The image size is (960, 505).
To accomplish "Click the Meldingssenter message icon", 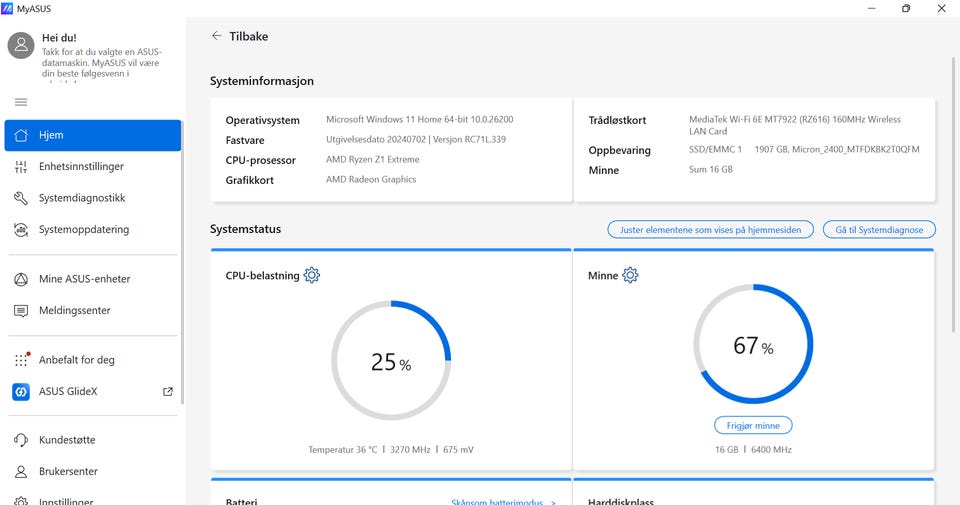I will click(x=21, y=311).
